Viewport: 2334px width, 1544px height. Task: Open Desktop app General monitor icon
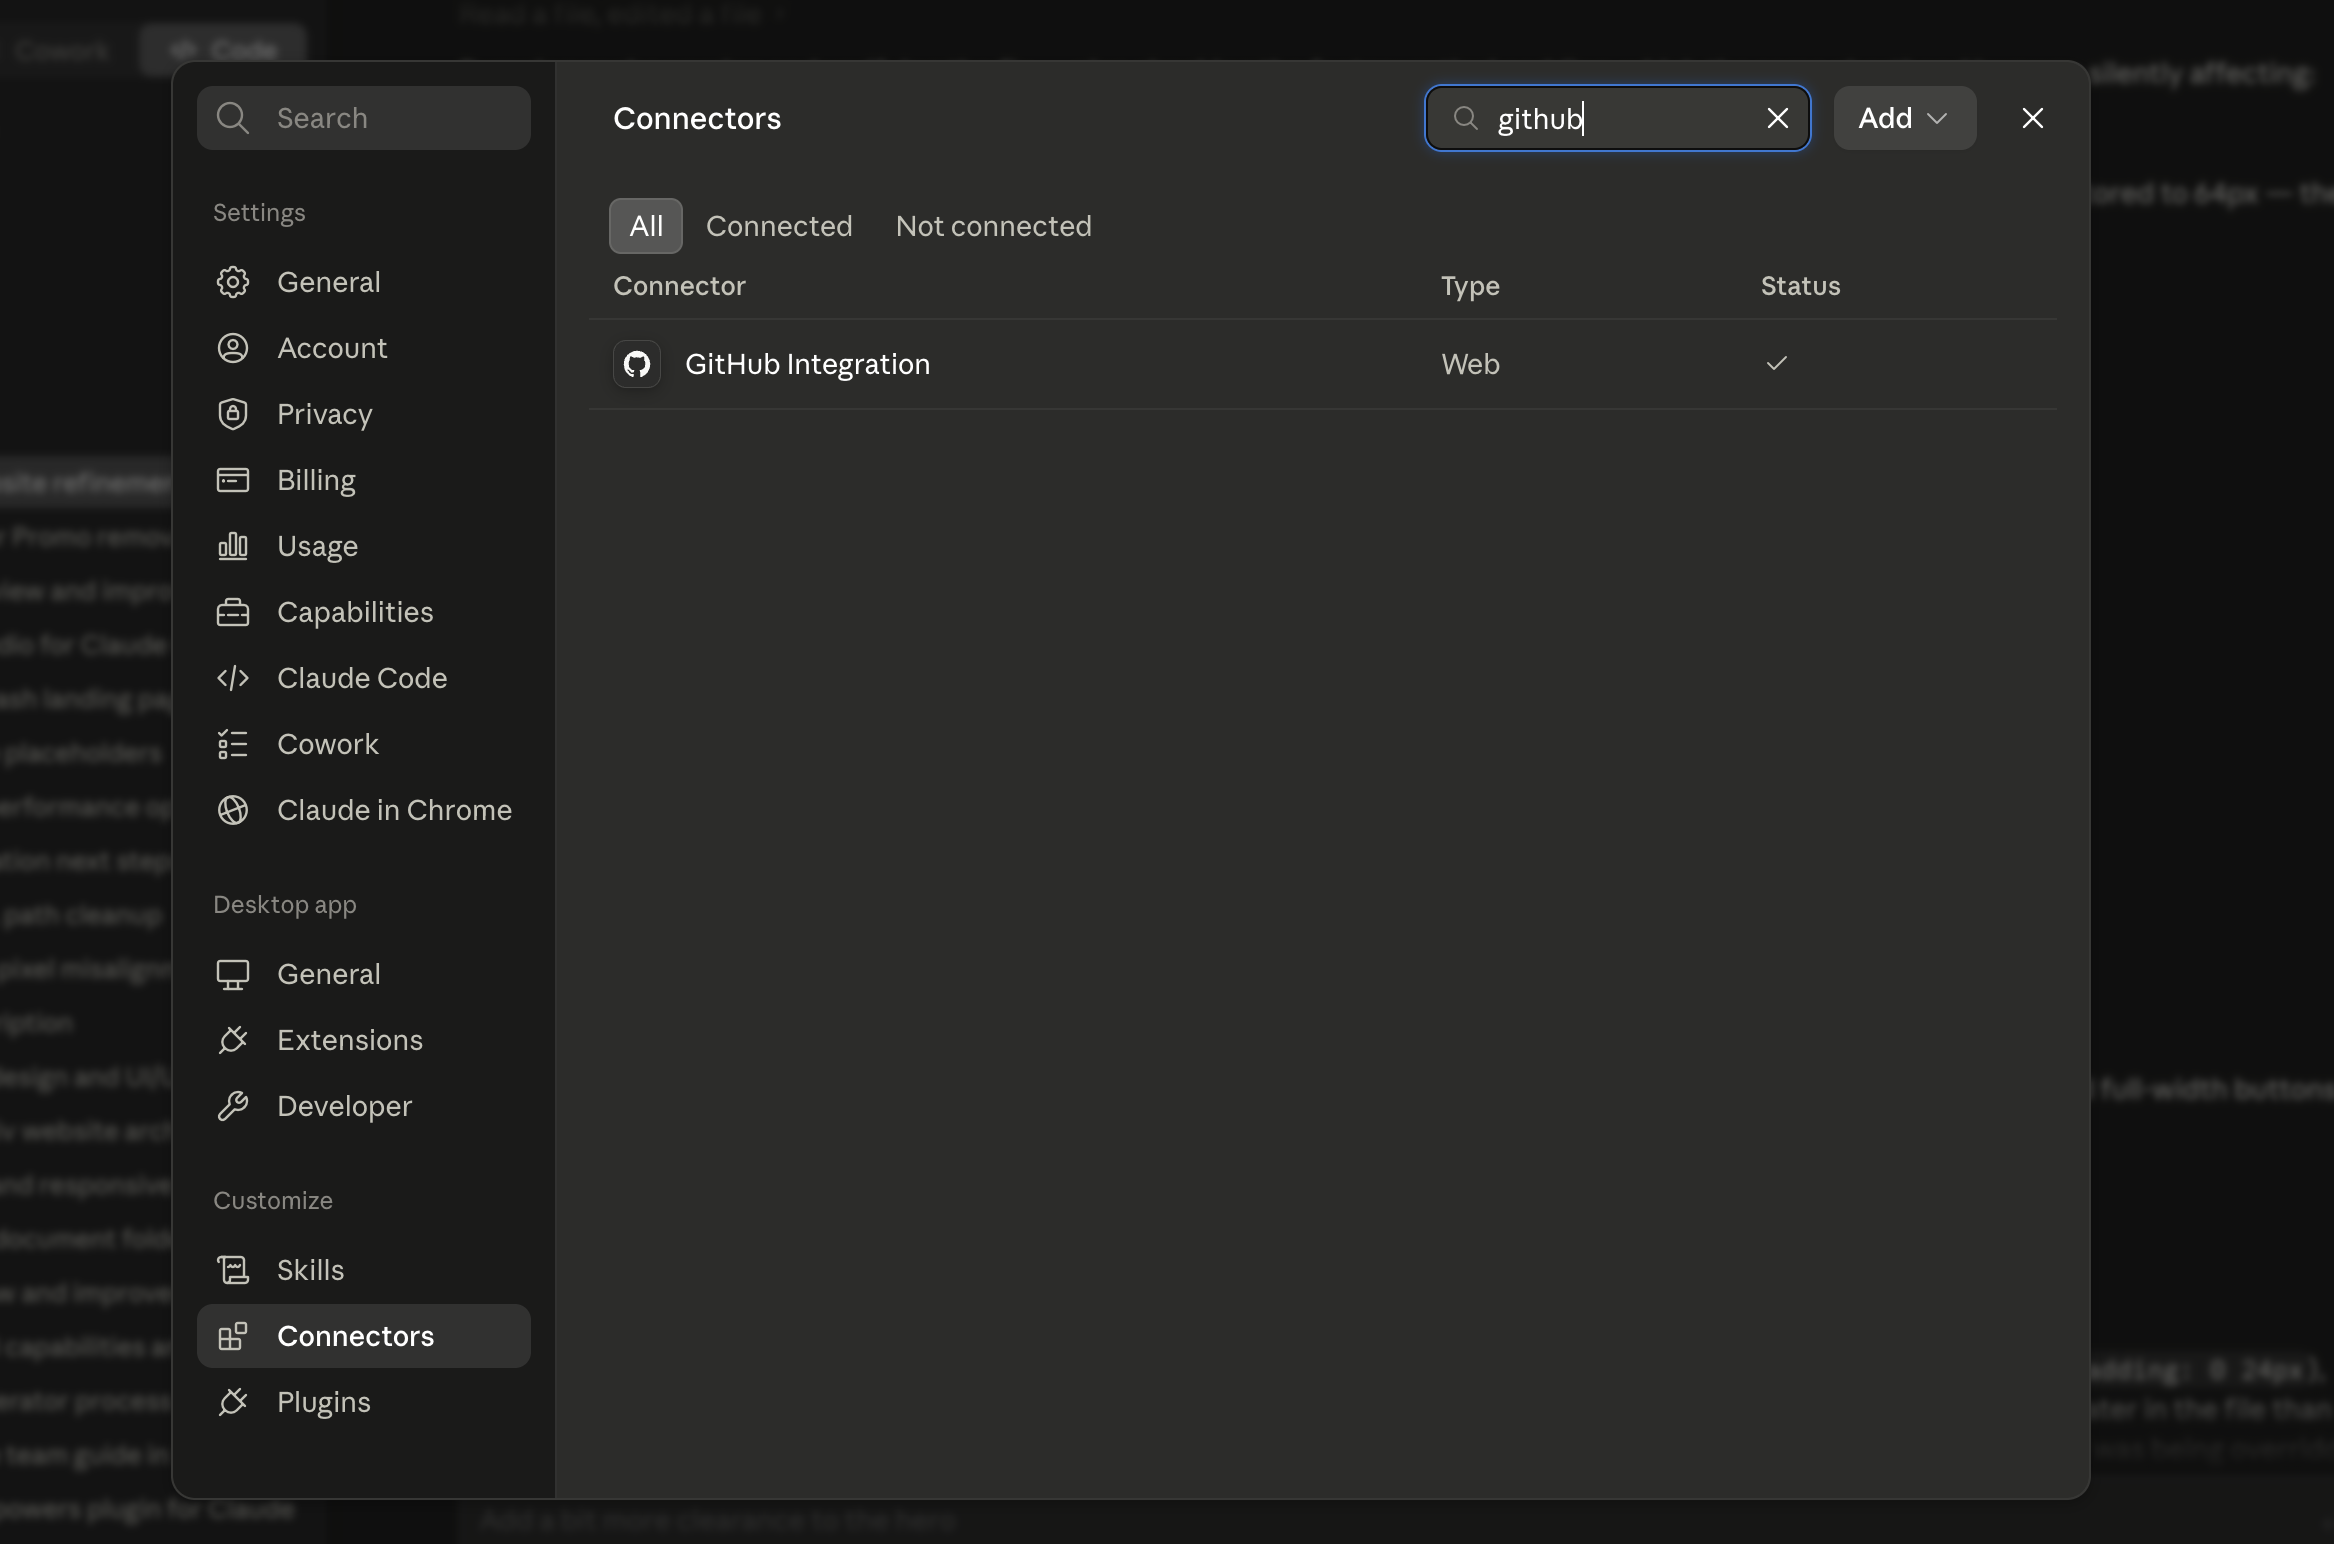click(x=233, y=974)
